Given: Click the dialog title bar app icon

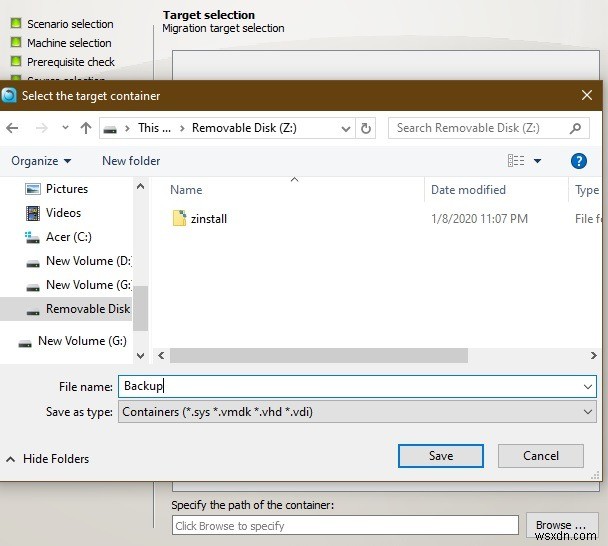Looking at the screenshot, I should (x=9, y=95).
